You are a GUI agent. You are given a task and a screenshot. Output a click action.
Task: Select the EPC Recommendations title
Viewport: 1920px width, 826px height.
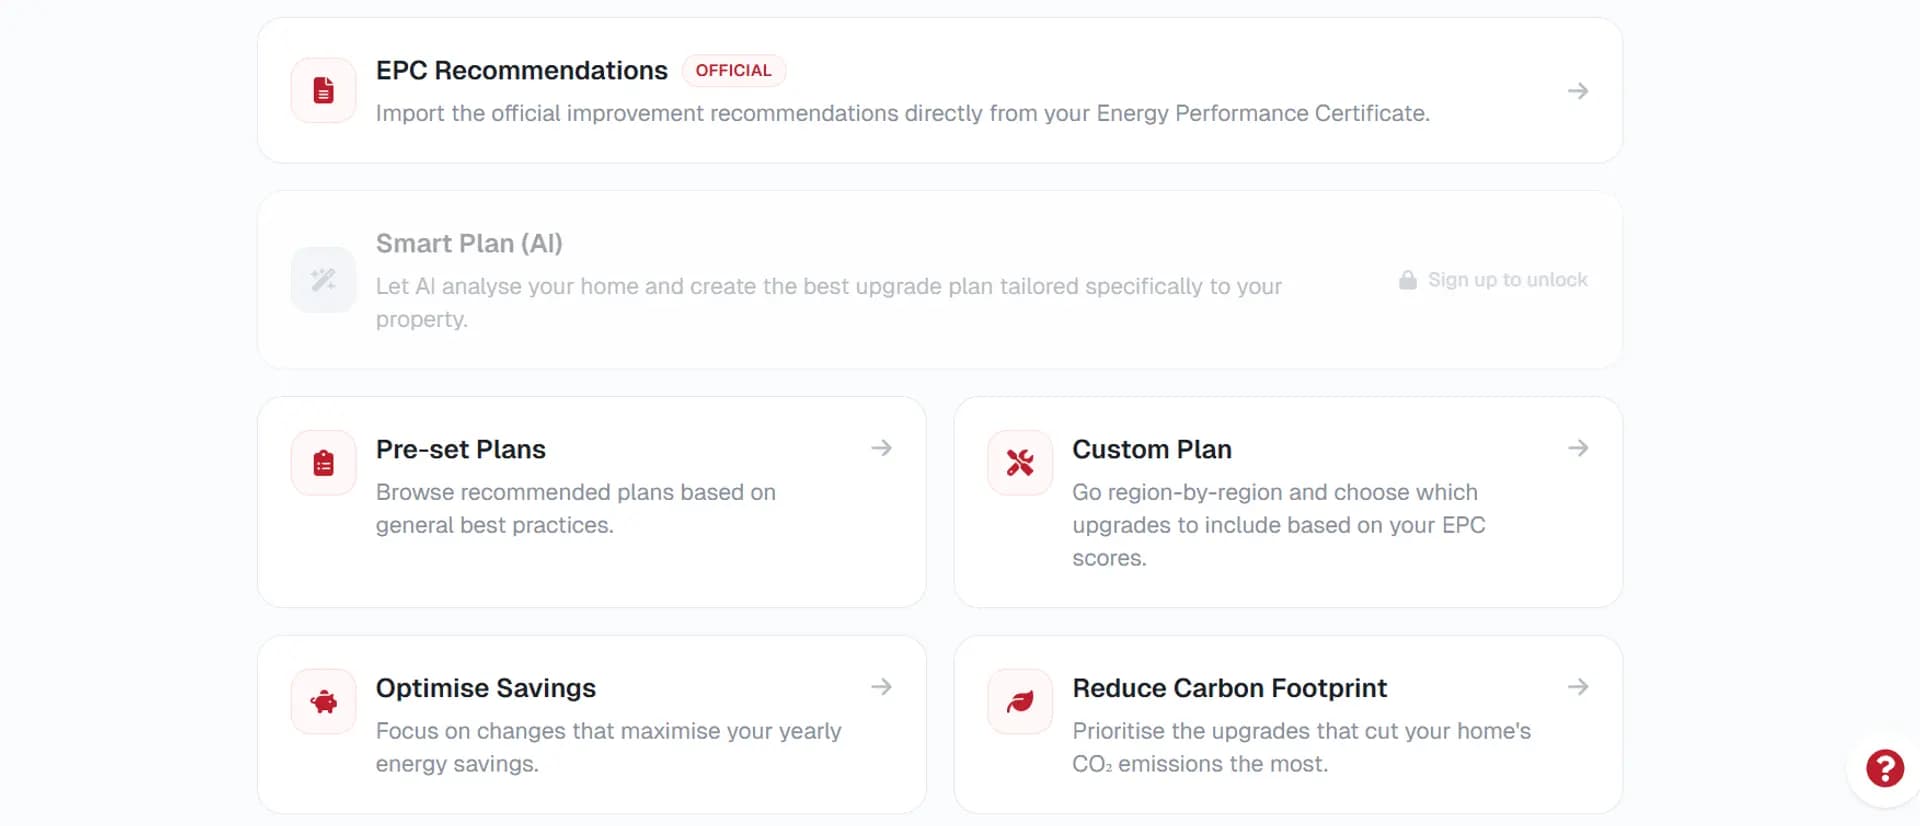pos(521,71)
